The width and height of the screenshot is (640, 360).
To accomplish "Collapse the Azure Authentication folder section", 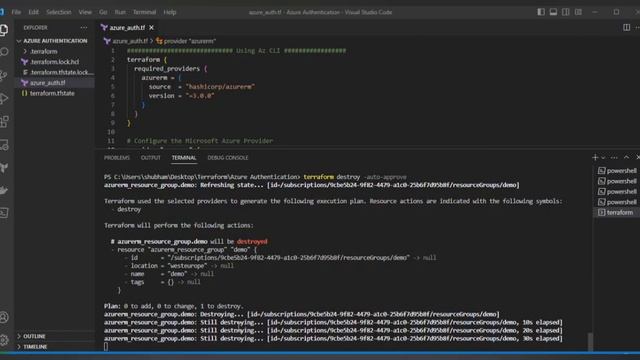I will pos(55,41).
